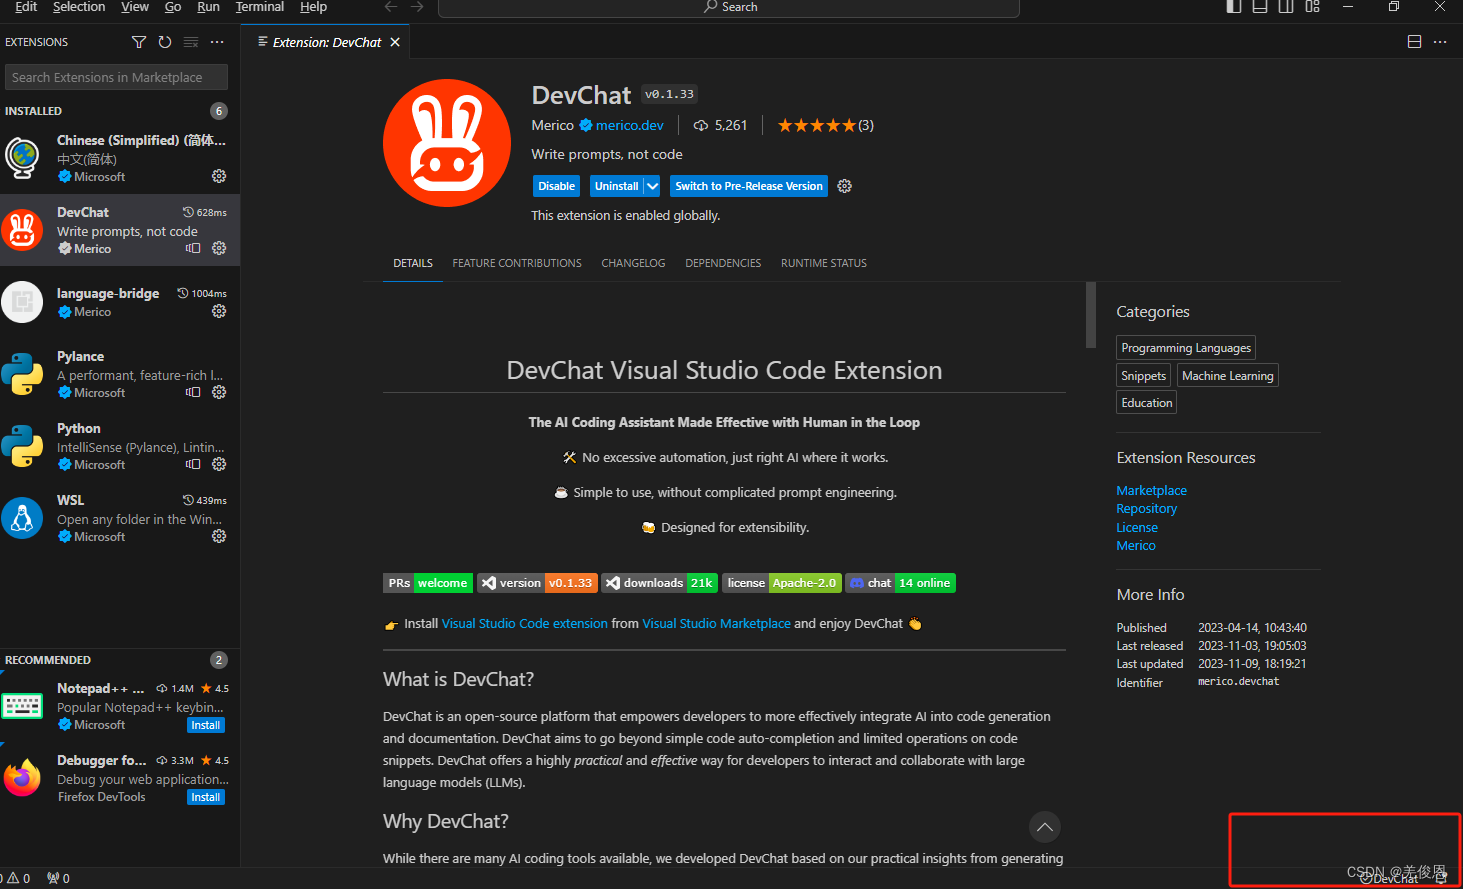Click the five-star rating
Image resolution: width=1463 pixels, height=889 pixels.
pos(817,125)
